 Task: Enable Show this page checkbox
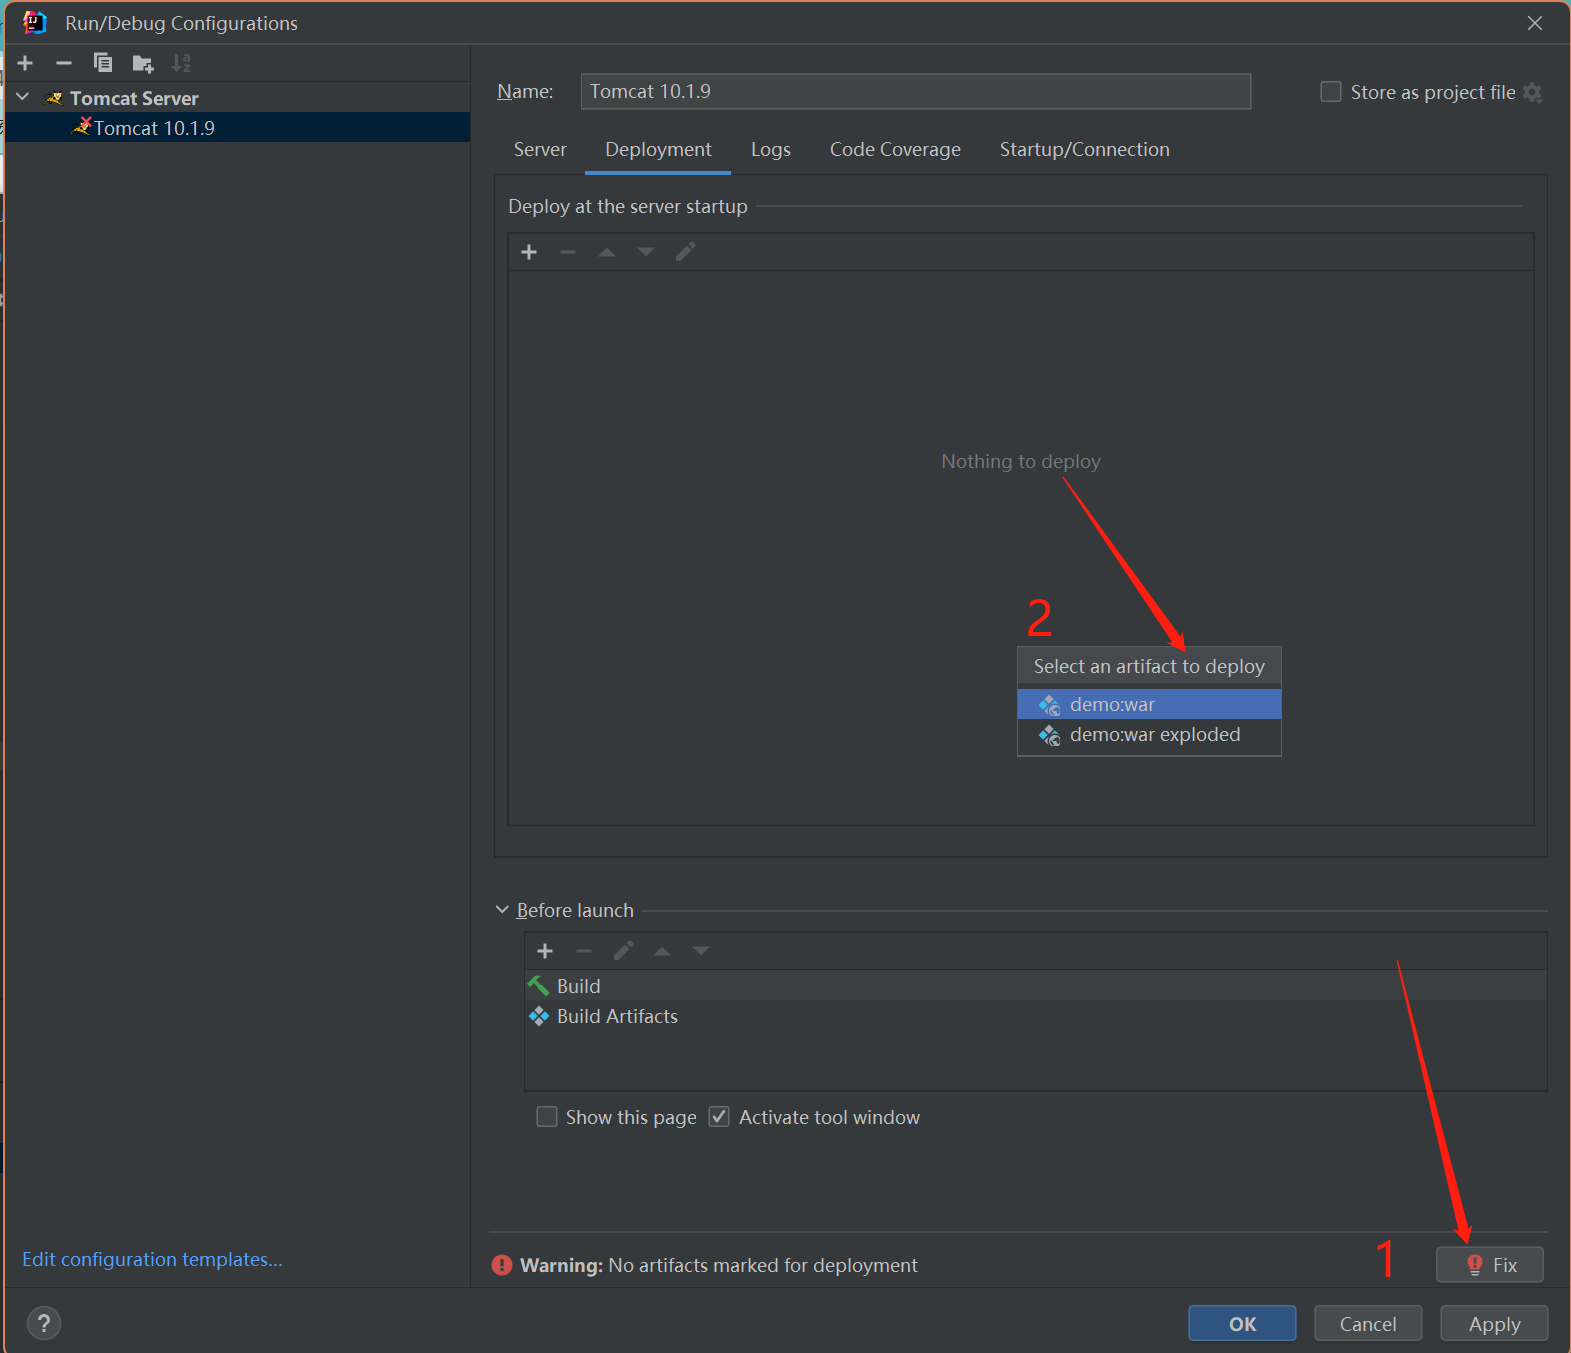547,1117
